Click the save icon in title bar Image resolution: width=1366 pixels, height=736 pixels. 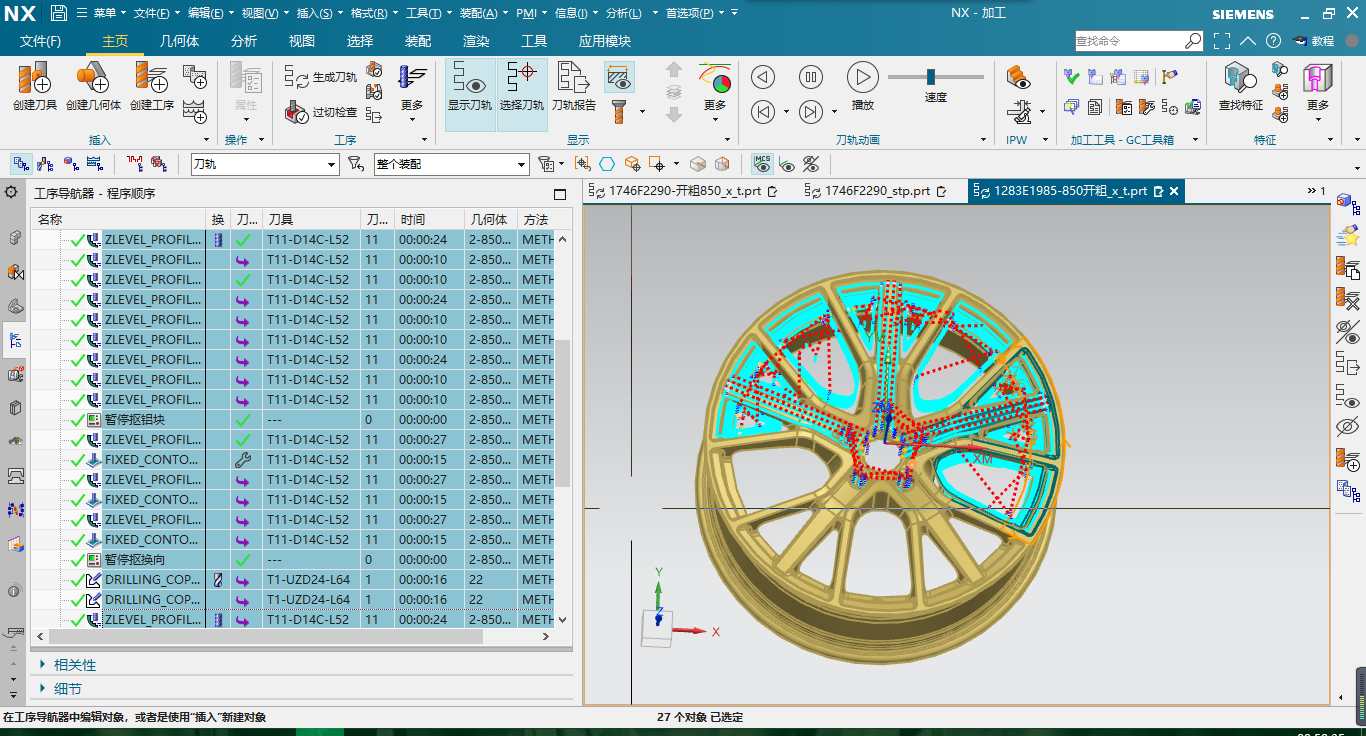point(58,13)
